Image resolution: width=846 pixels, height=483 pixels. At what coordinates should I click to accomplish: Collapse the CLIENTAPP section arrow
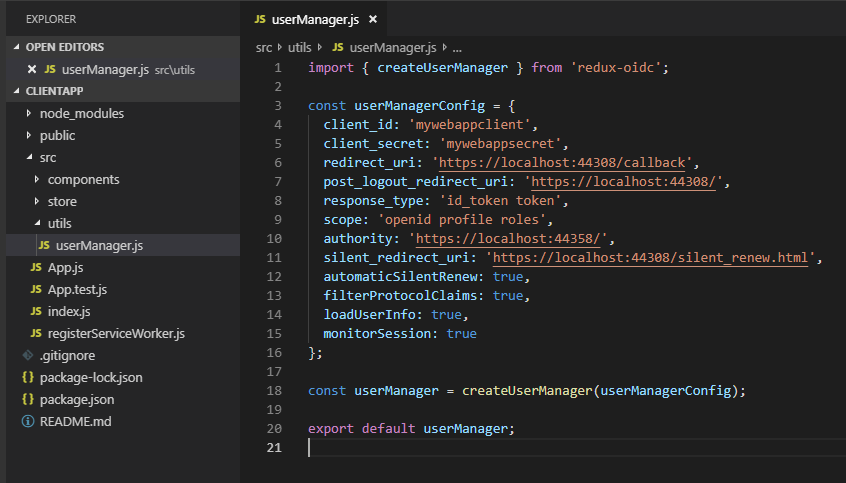click(17, 91)
